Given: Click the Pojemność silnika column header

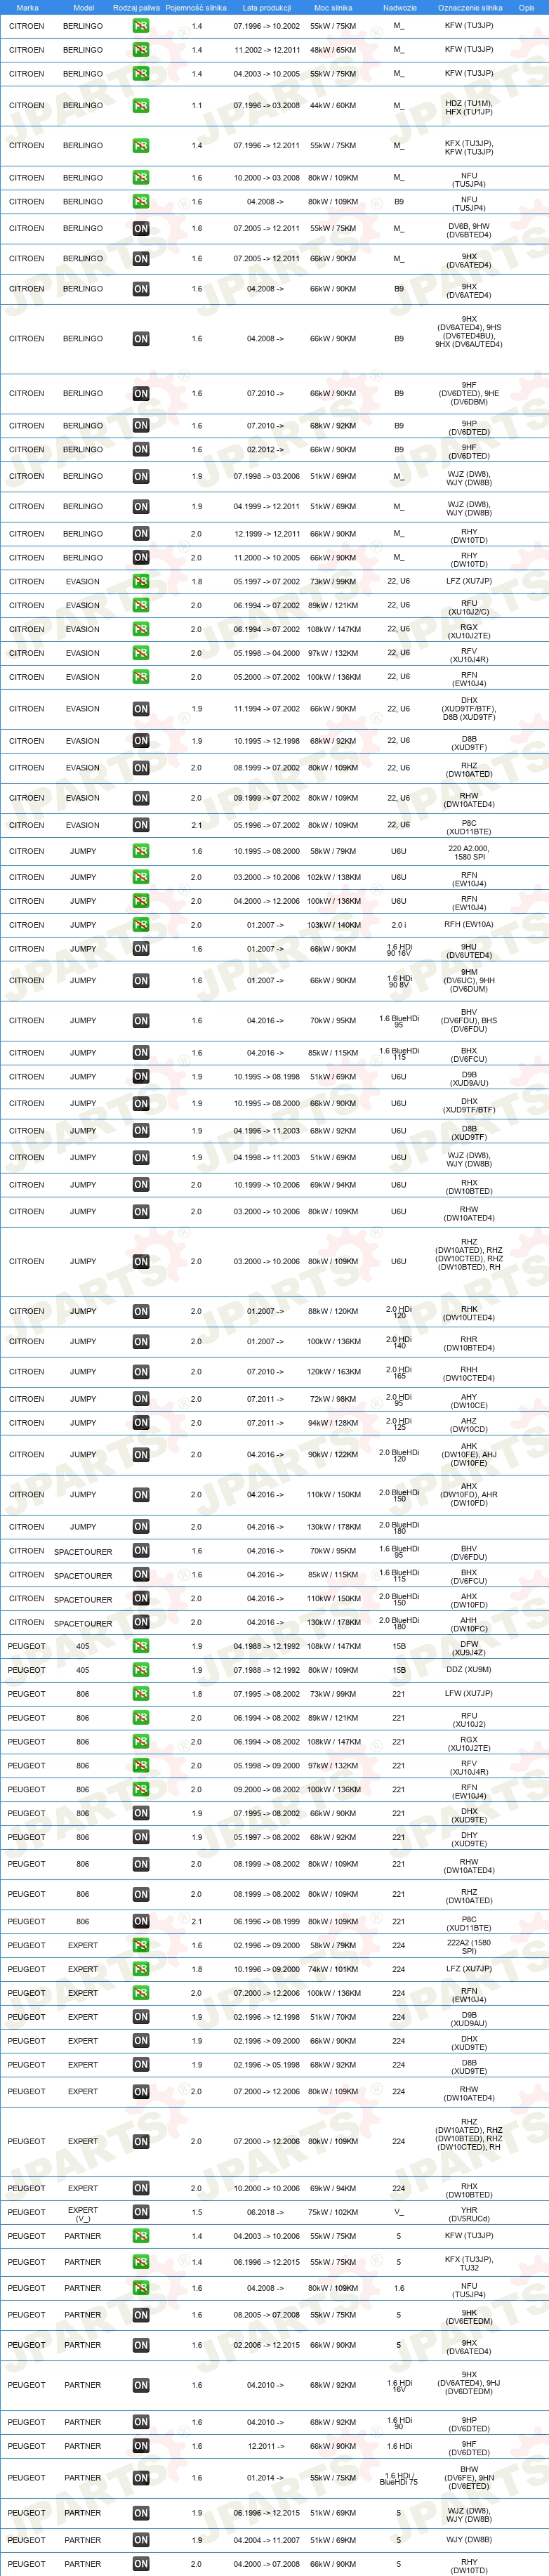Looking at the screenshot, I should point(196,7).
